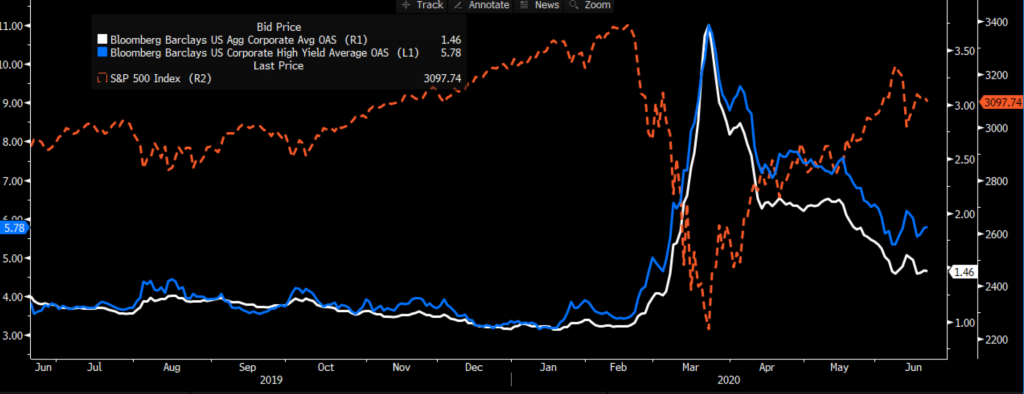Select legend entry US Corporate High Yield Average OAS
The image size is (1024, 394).
pyautogui.click(x=265, y=52)
